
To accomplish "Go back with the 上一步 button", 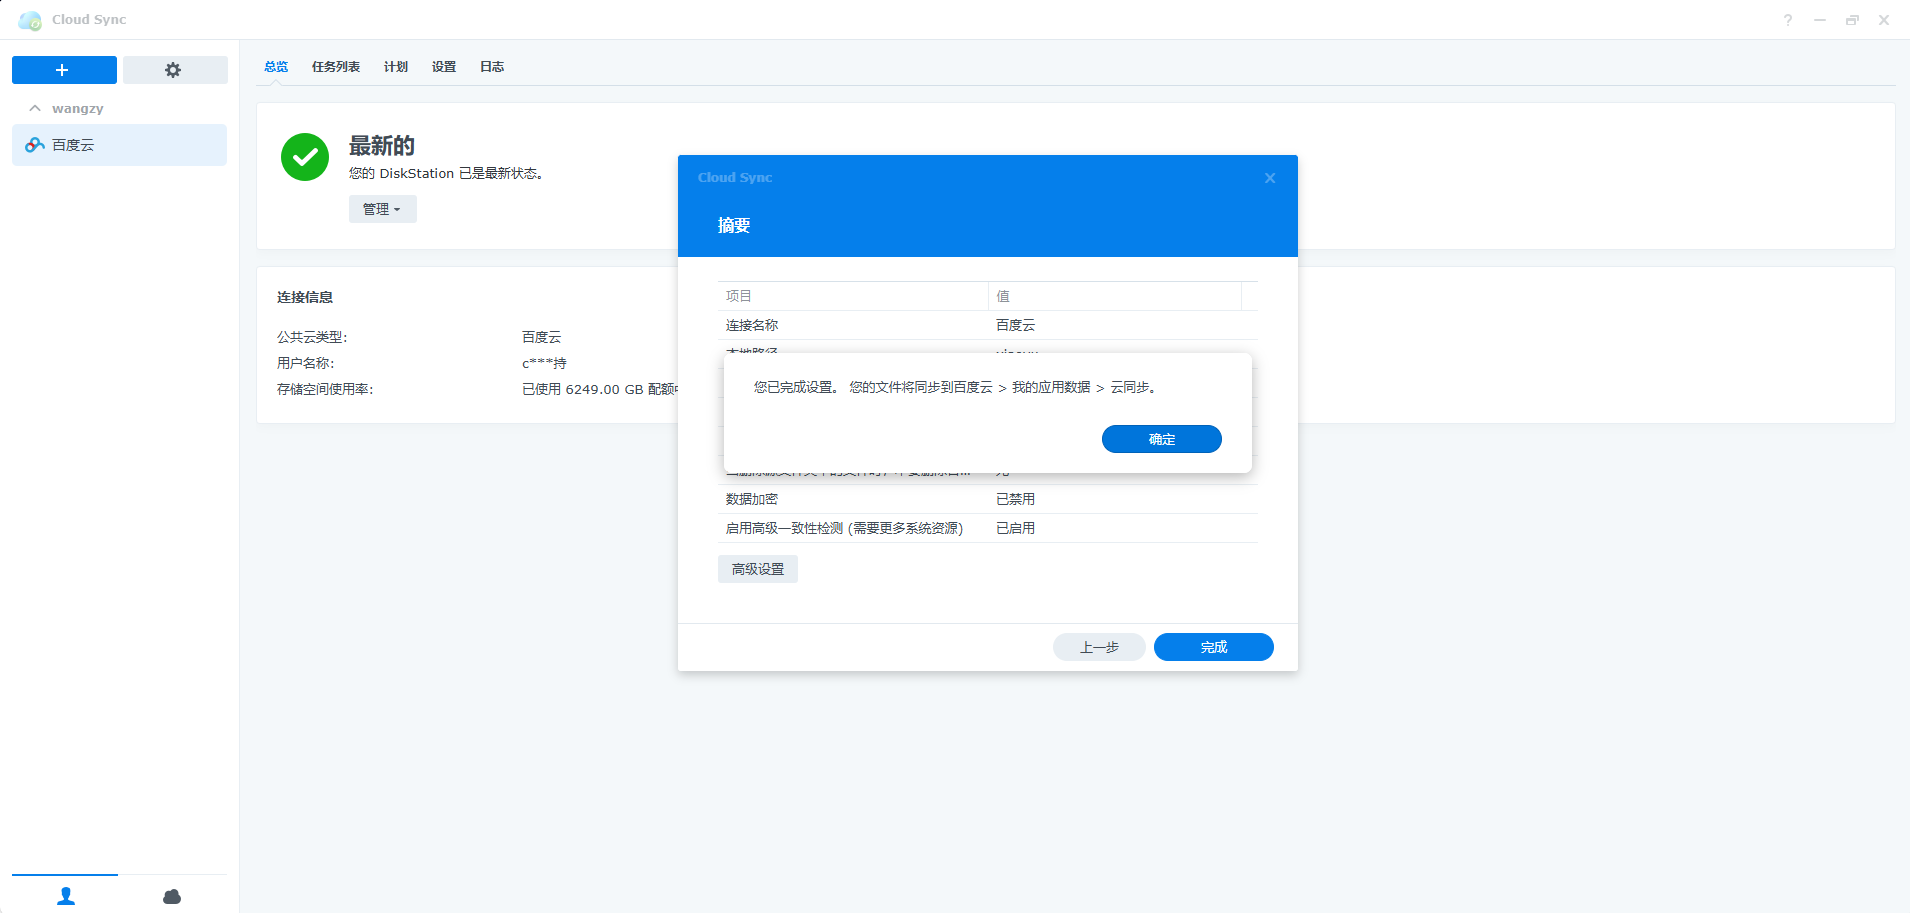I will [x=1099, y=647].
